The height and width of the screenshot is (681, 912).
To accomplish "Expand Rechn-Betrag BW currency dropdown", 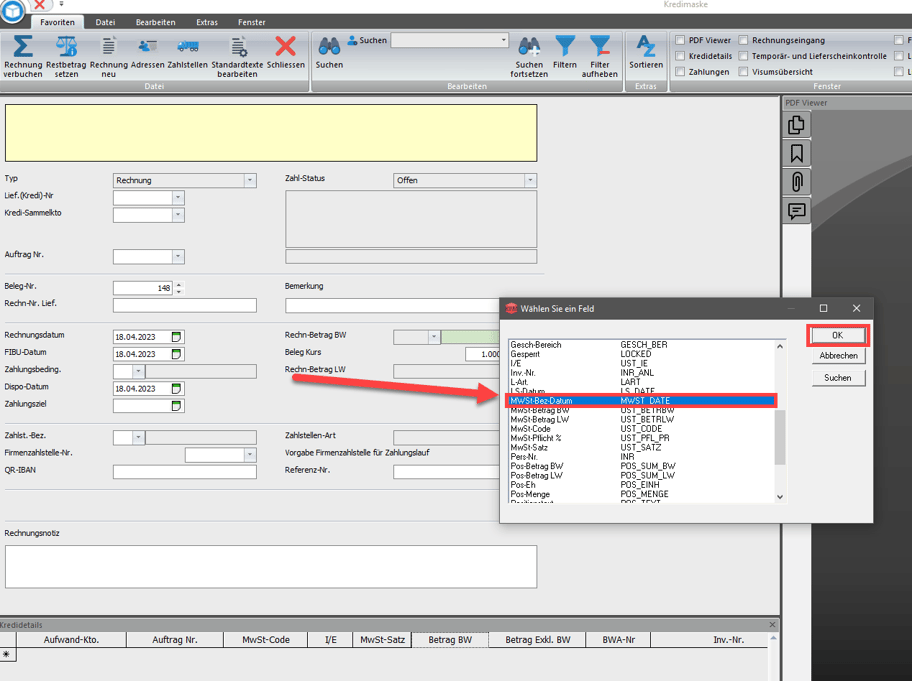I will point(433,337).
